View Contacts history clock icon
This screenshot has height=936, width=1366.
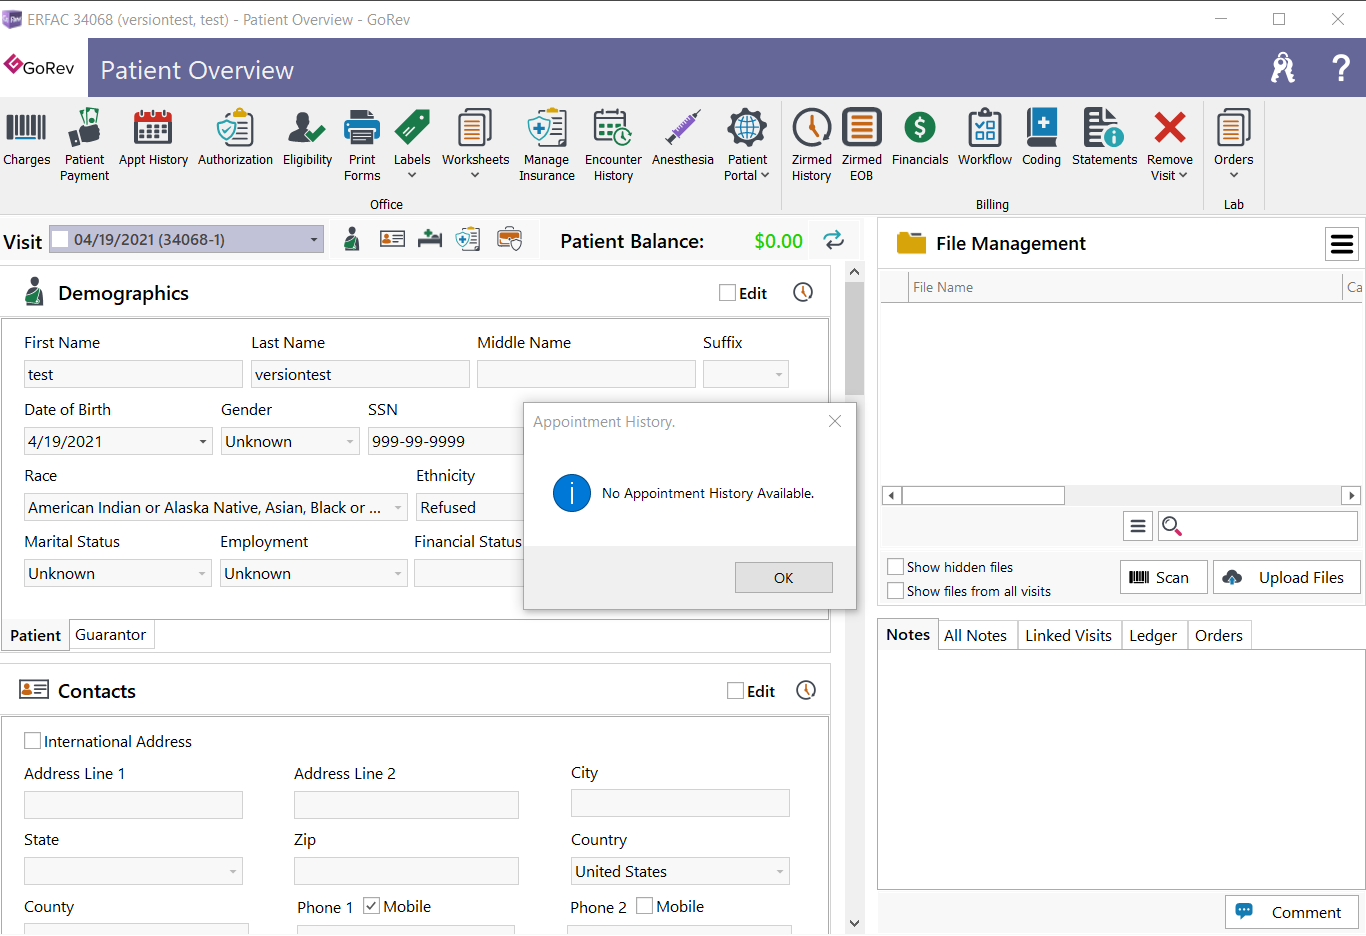(806, 690)
